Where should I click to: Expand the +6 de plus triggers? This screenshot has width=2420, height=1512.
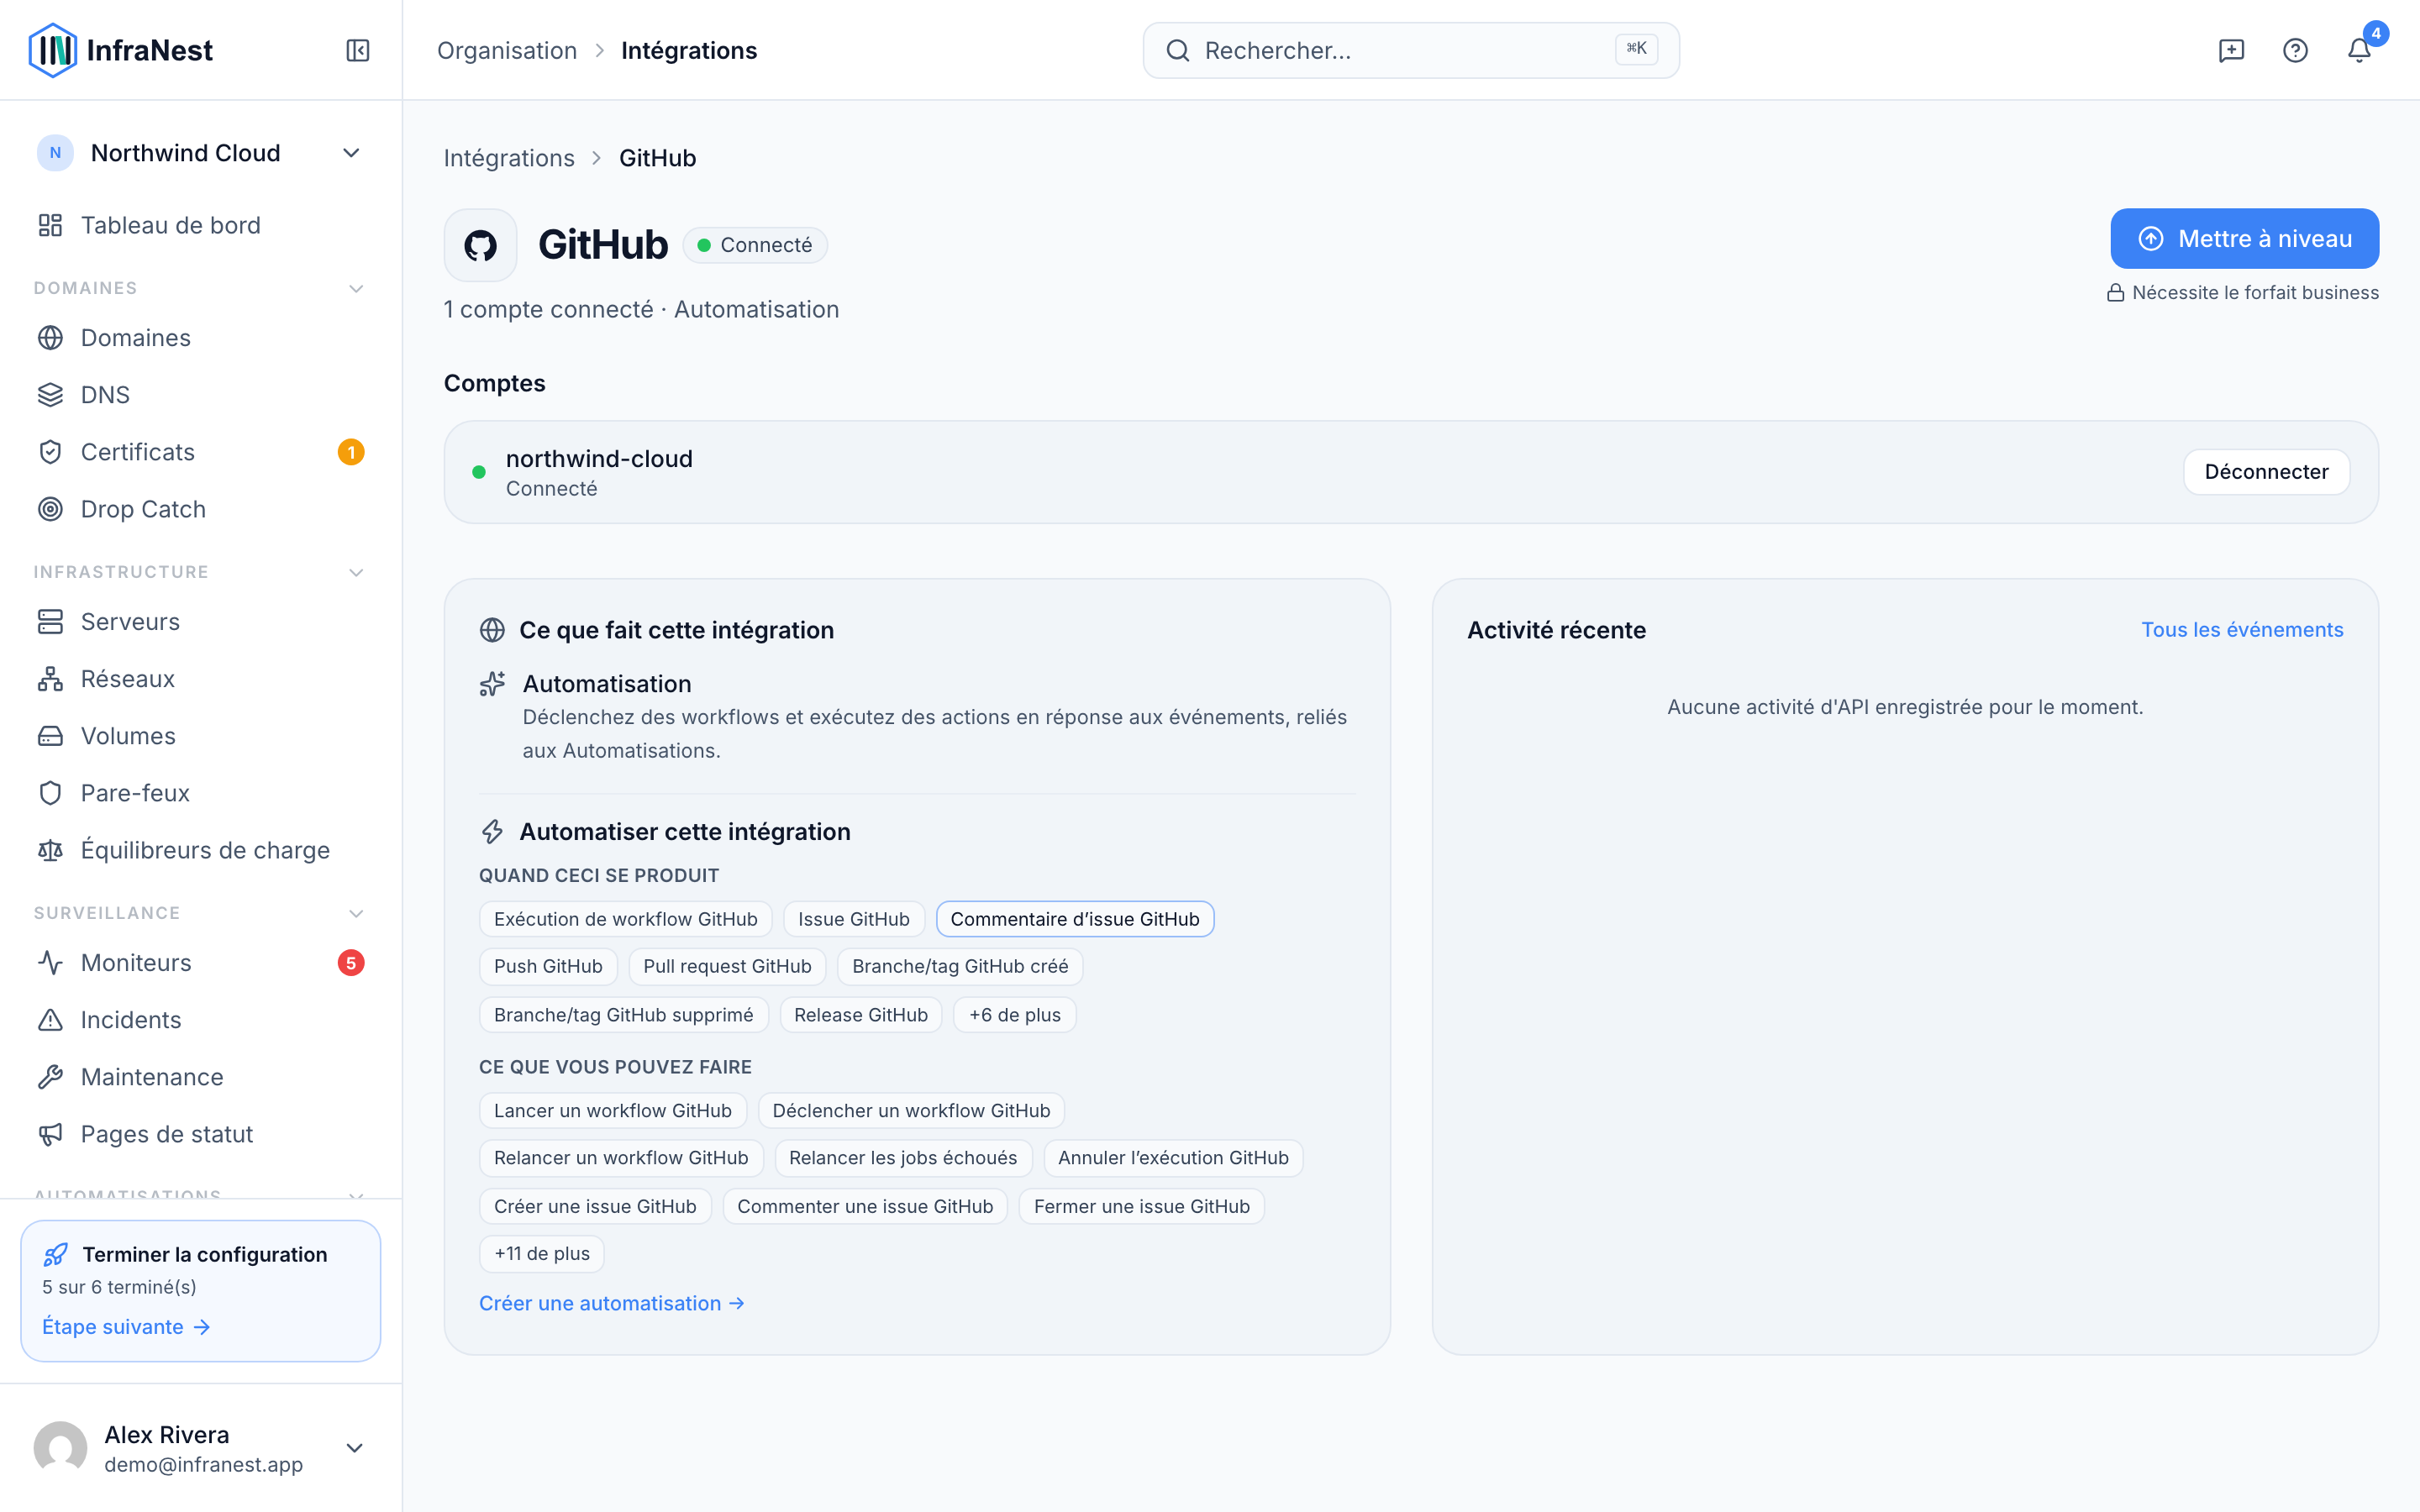tap(1014, 1015)
